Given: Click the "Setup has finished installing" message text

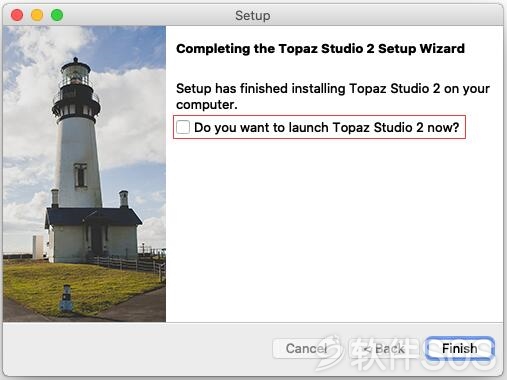Looking at the screenshot, I should [x=333, y=96].
